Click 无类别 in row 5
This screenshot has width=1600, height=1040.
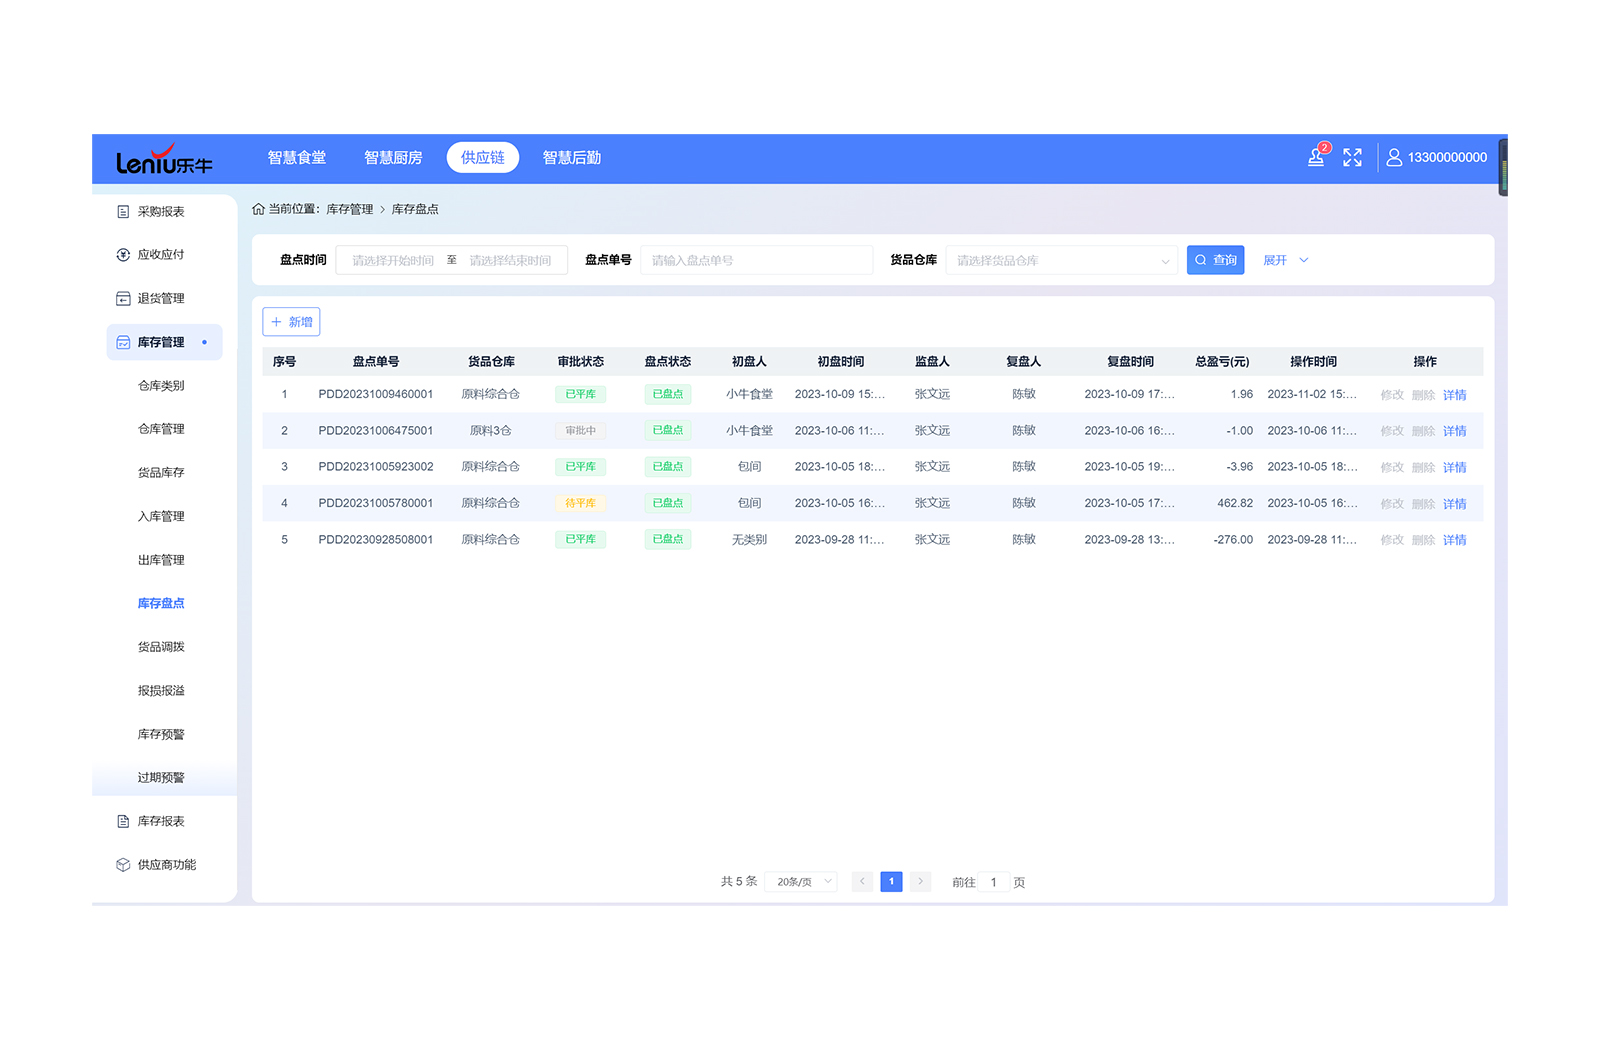click(x=749, y=540)
